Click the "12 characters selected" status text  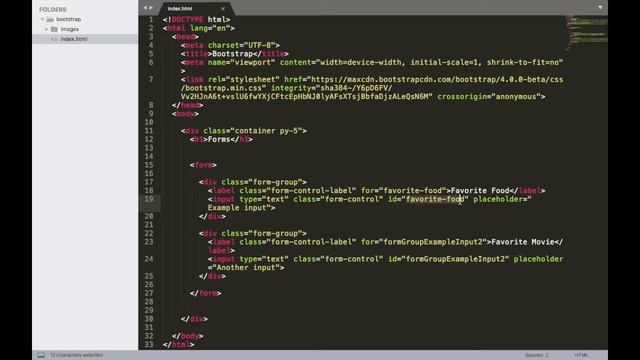point(76,355)
